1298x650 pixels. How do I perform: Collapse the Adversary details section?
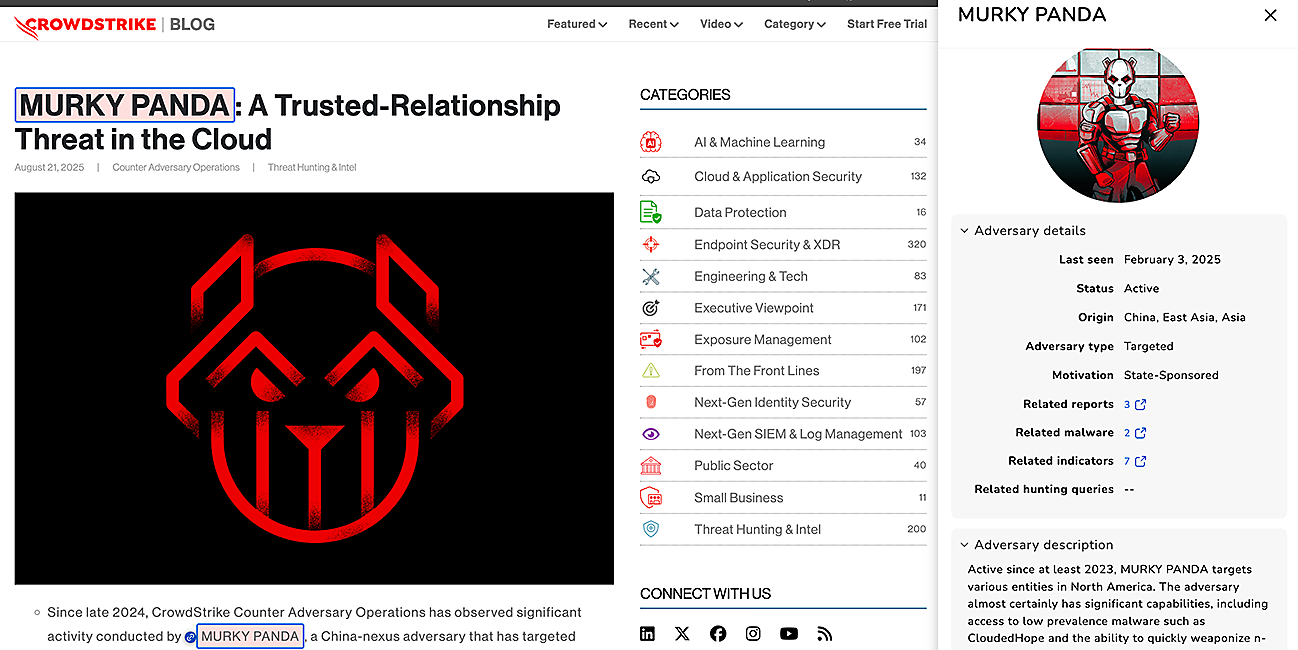click(965, 231)
